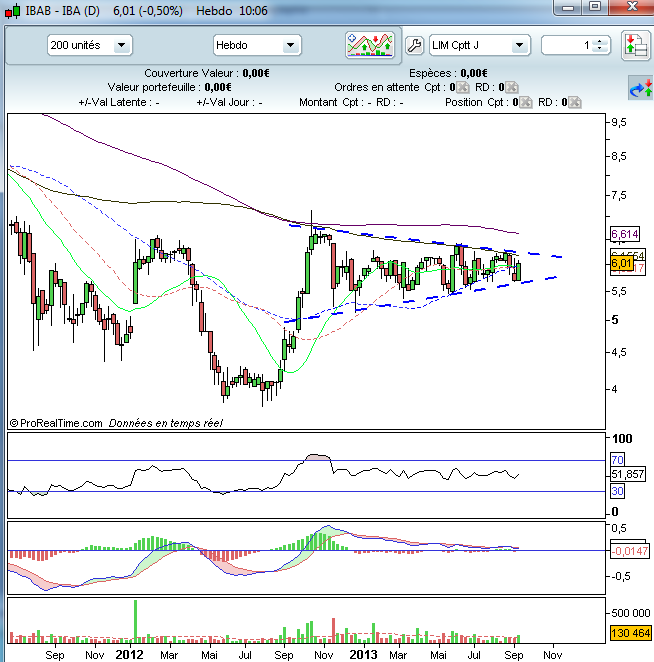Decrease quantity with the down stepper arrow
Screen dimensions: 654x662
[x=600, y=49]
